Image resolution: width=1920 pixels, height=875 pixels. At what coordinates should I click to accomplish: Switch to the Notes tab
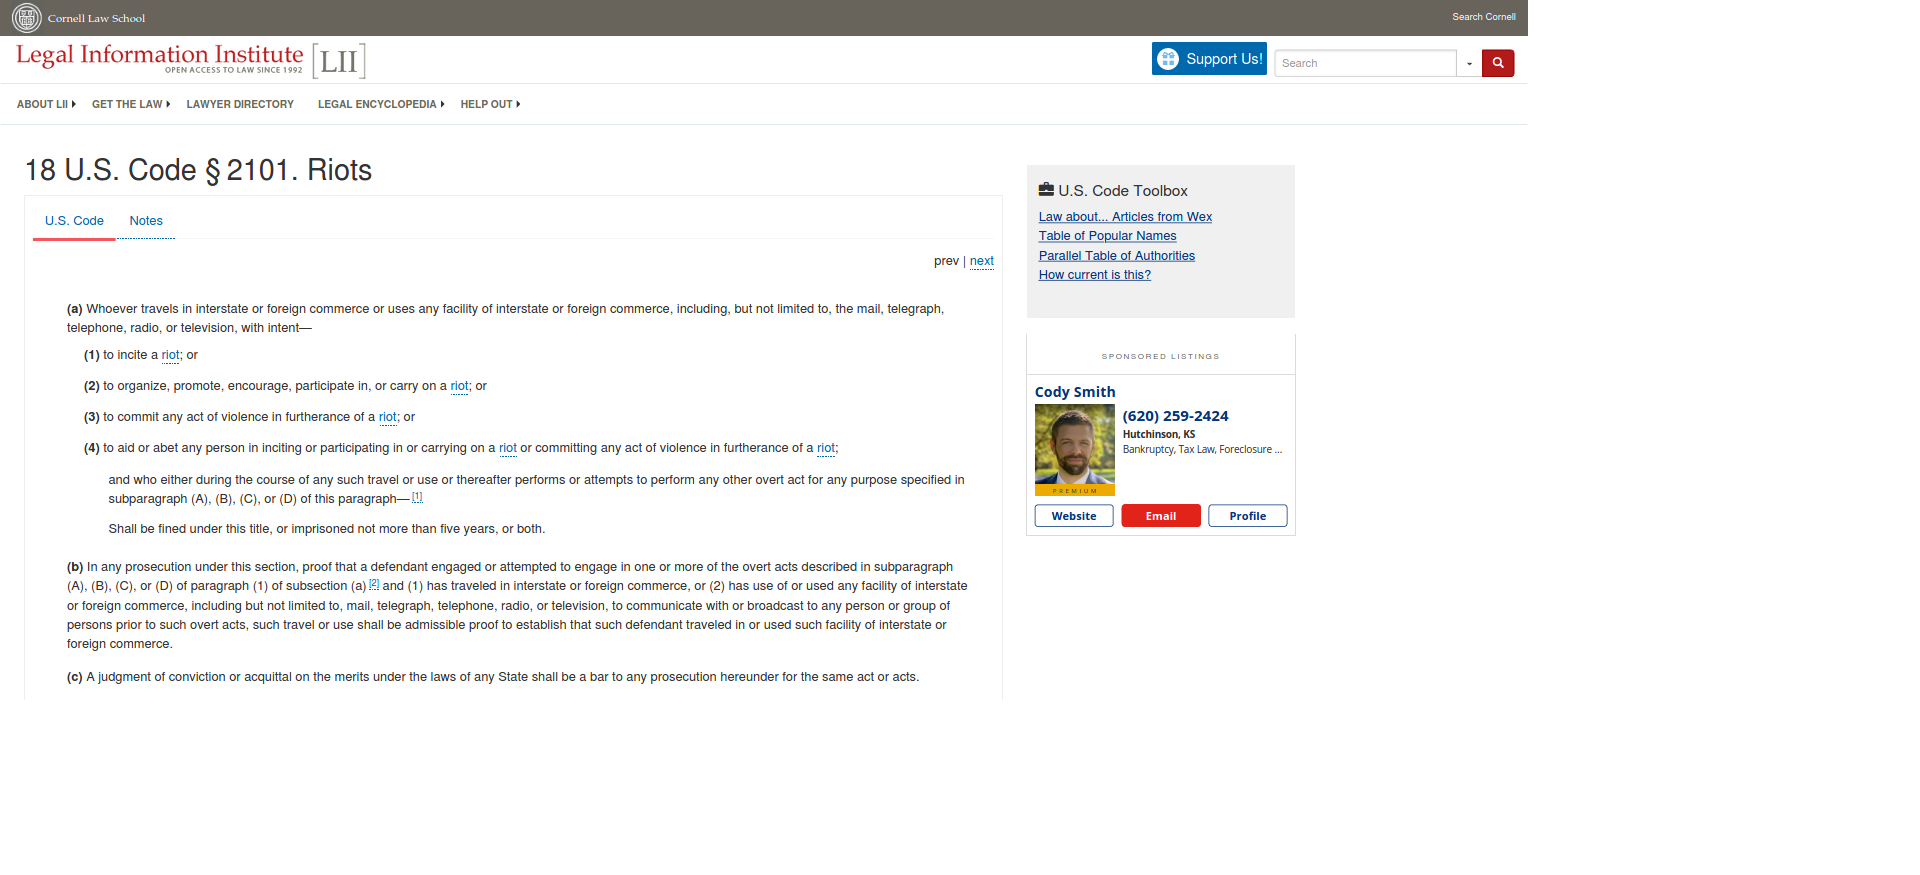pos(146,221)
